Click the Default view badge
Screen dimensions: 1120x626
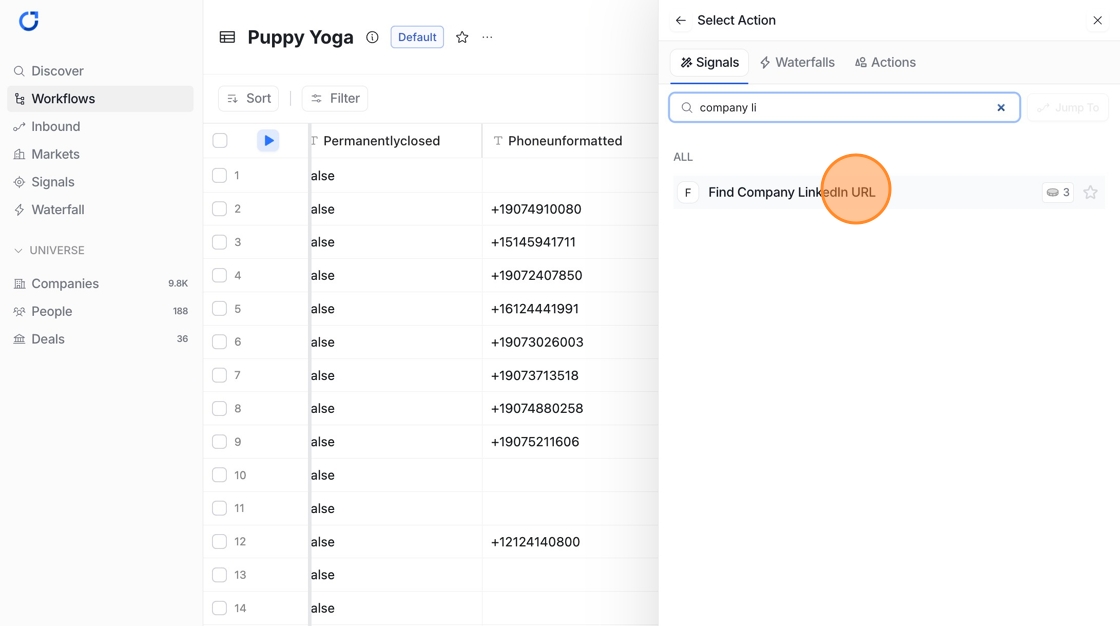[417, 37]
